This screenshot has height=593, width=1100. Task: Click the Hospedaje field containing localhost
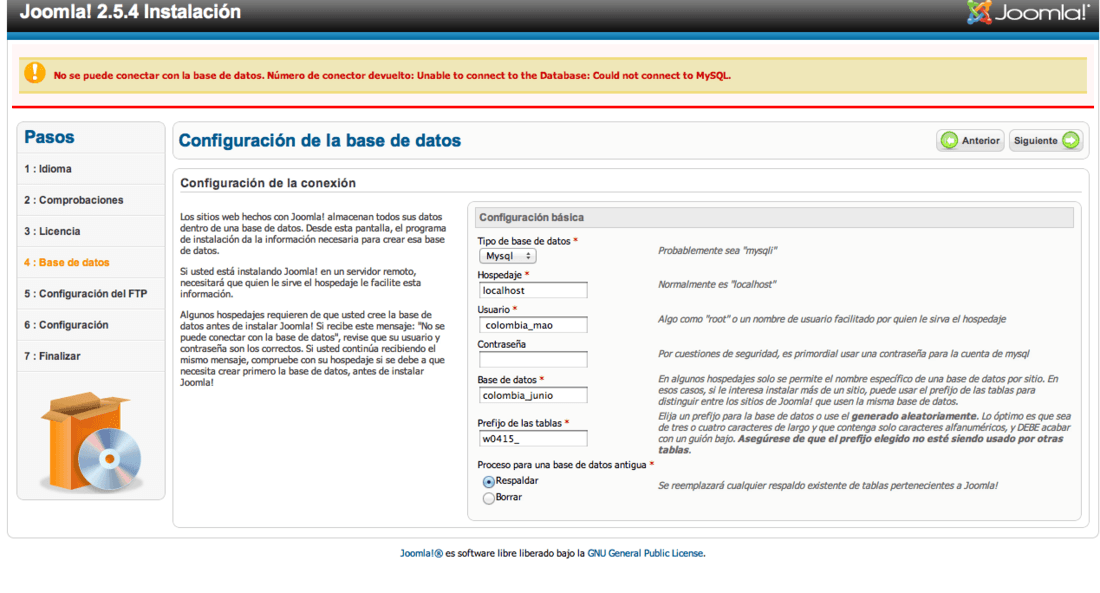click(533, 291)
